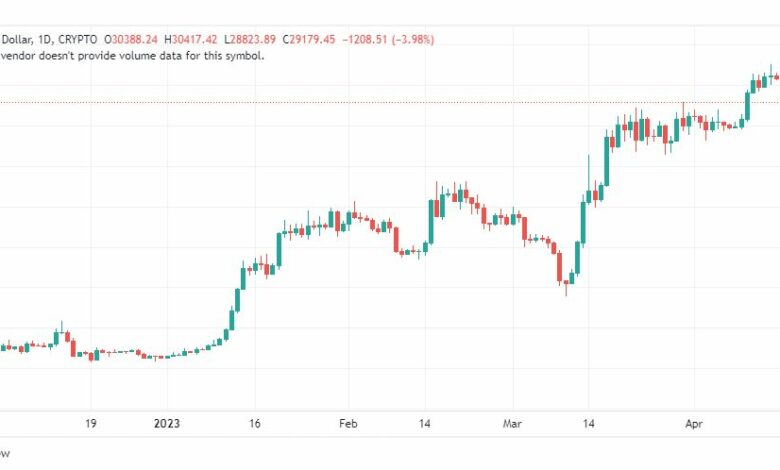The width and height of the screenshot is (780, 470).
Task: Click the "14" date between Mar and Apr
Action: (589, 424)
